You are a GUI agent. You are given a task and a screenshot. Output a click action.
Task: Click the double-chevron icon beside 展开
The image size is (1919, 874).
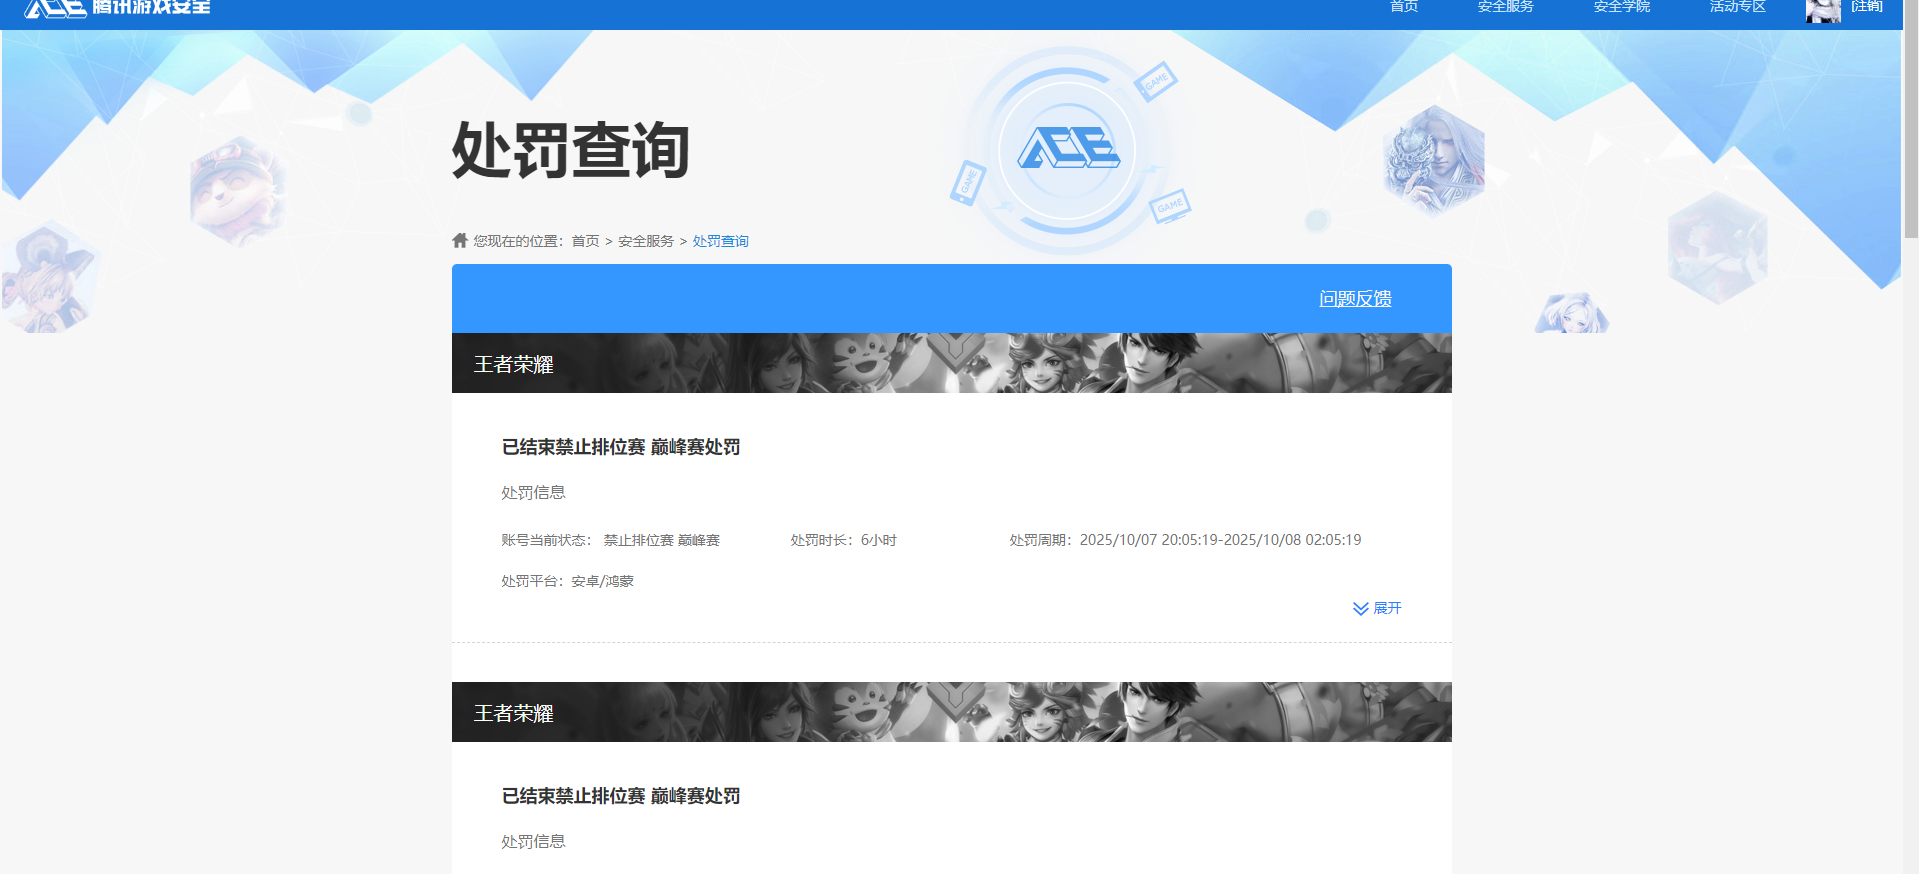pyautogui.click(x=1360, y=608)
